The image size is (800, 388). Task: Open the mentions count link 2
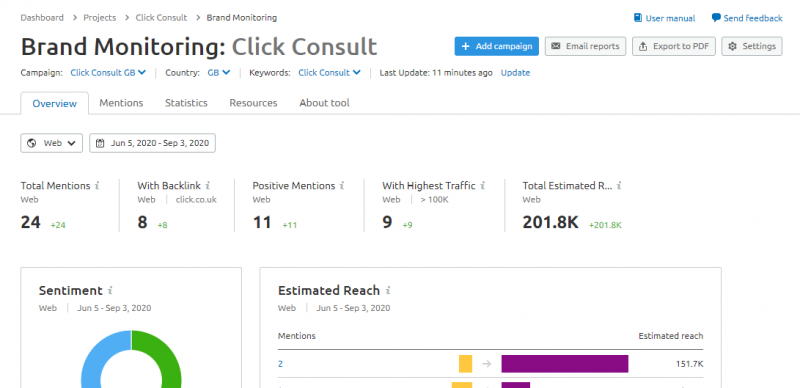click(x=281, y=364)
